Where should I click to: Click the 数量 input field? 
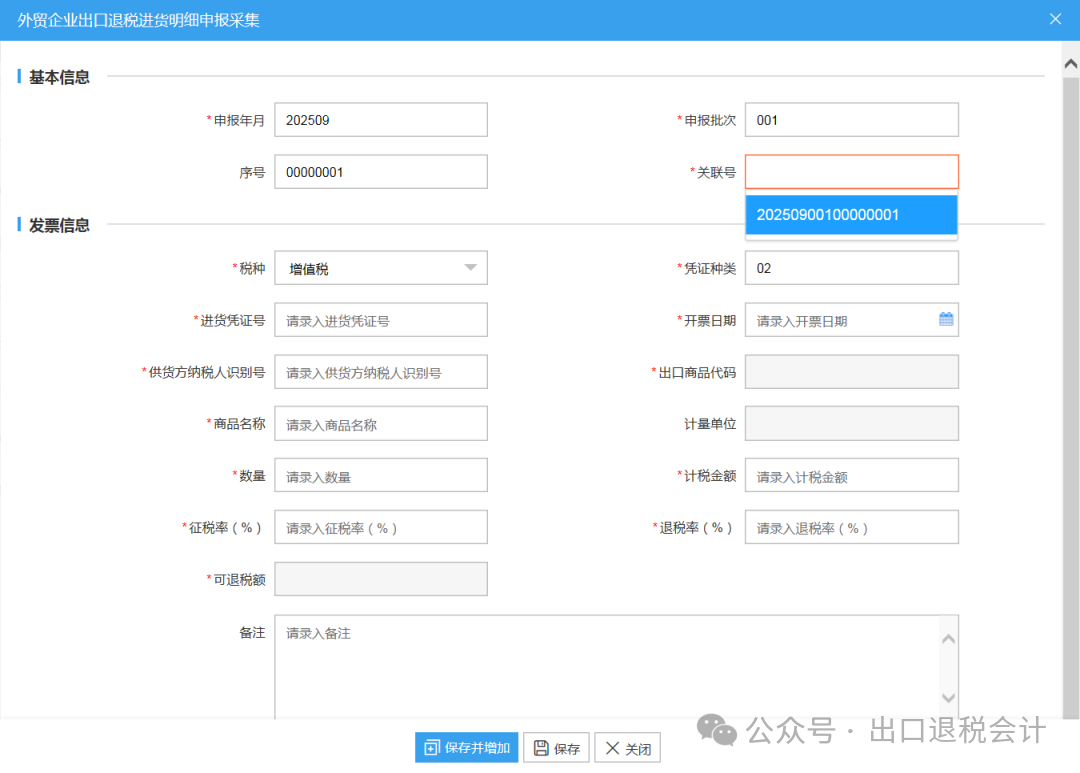(380, 476)
